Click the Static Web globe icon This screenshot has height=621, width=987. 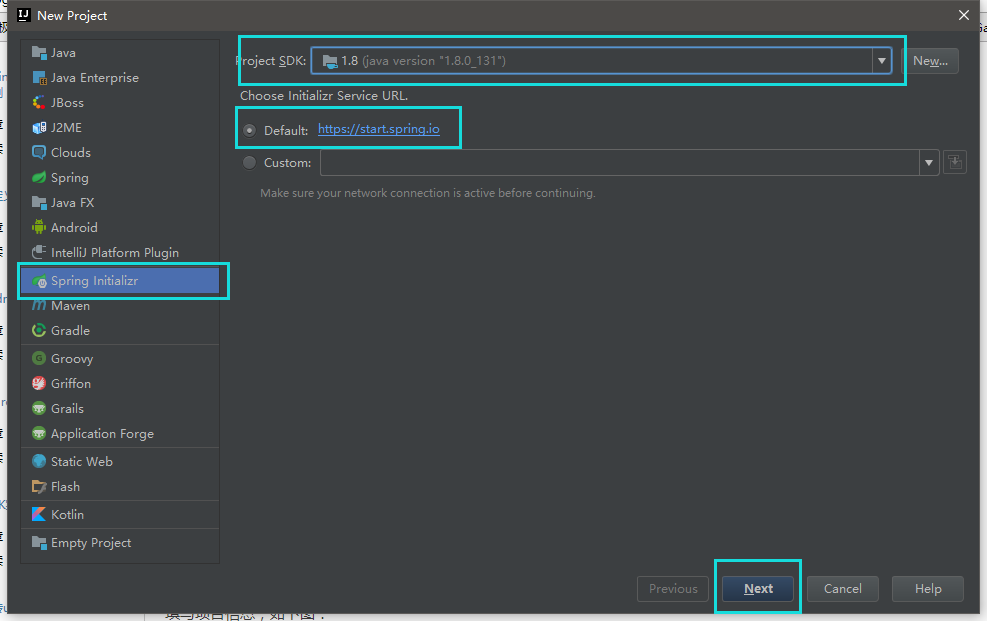pyautogui.click(x=39, y=461)
